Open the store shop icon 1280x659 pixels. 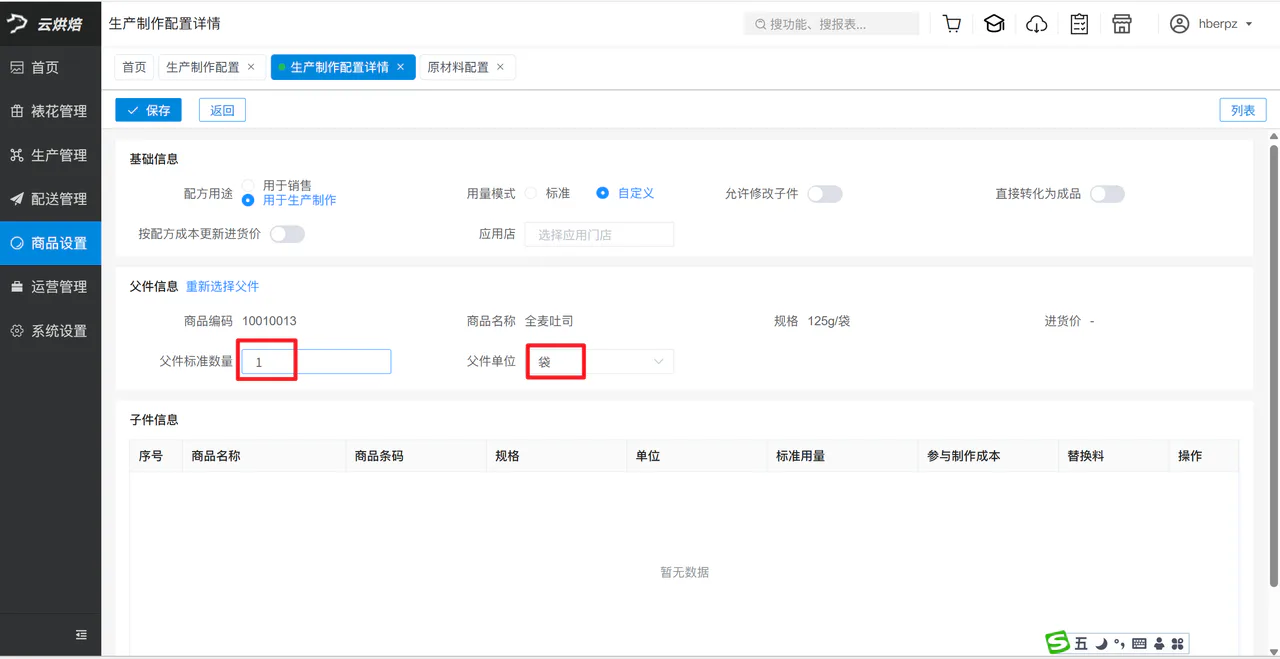(1122, 24)
